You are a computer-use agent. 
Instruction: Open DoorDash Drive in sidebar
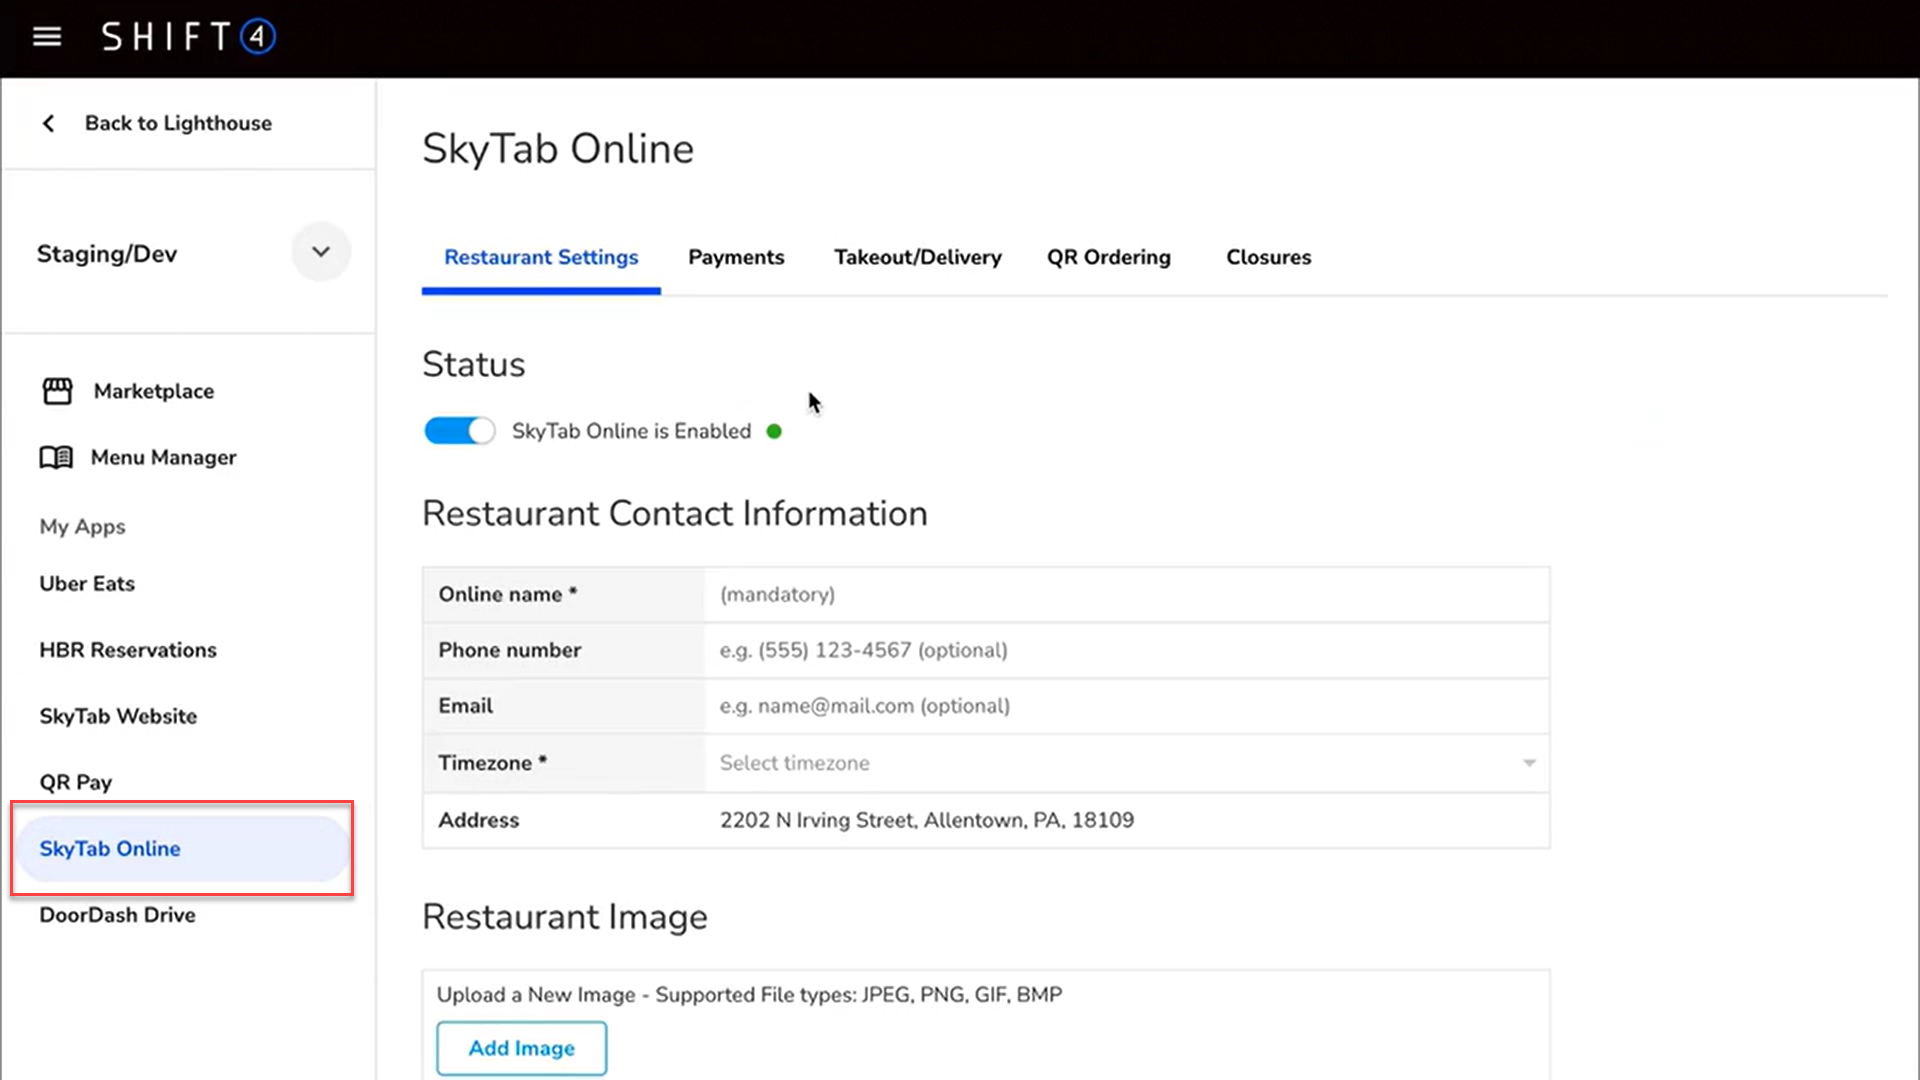pos(117,915)
